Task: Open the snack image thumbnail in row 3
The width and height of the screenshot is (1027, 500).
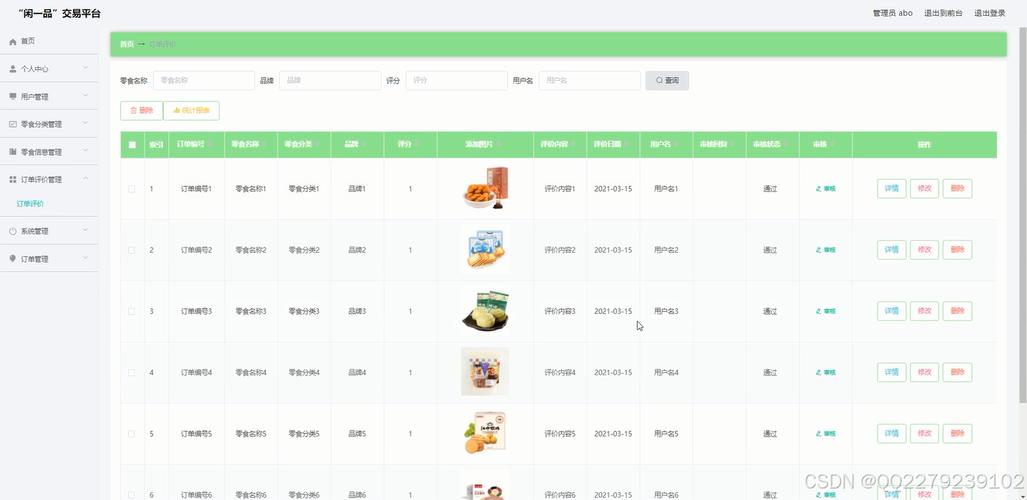Action: click(485, 311)
